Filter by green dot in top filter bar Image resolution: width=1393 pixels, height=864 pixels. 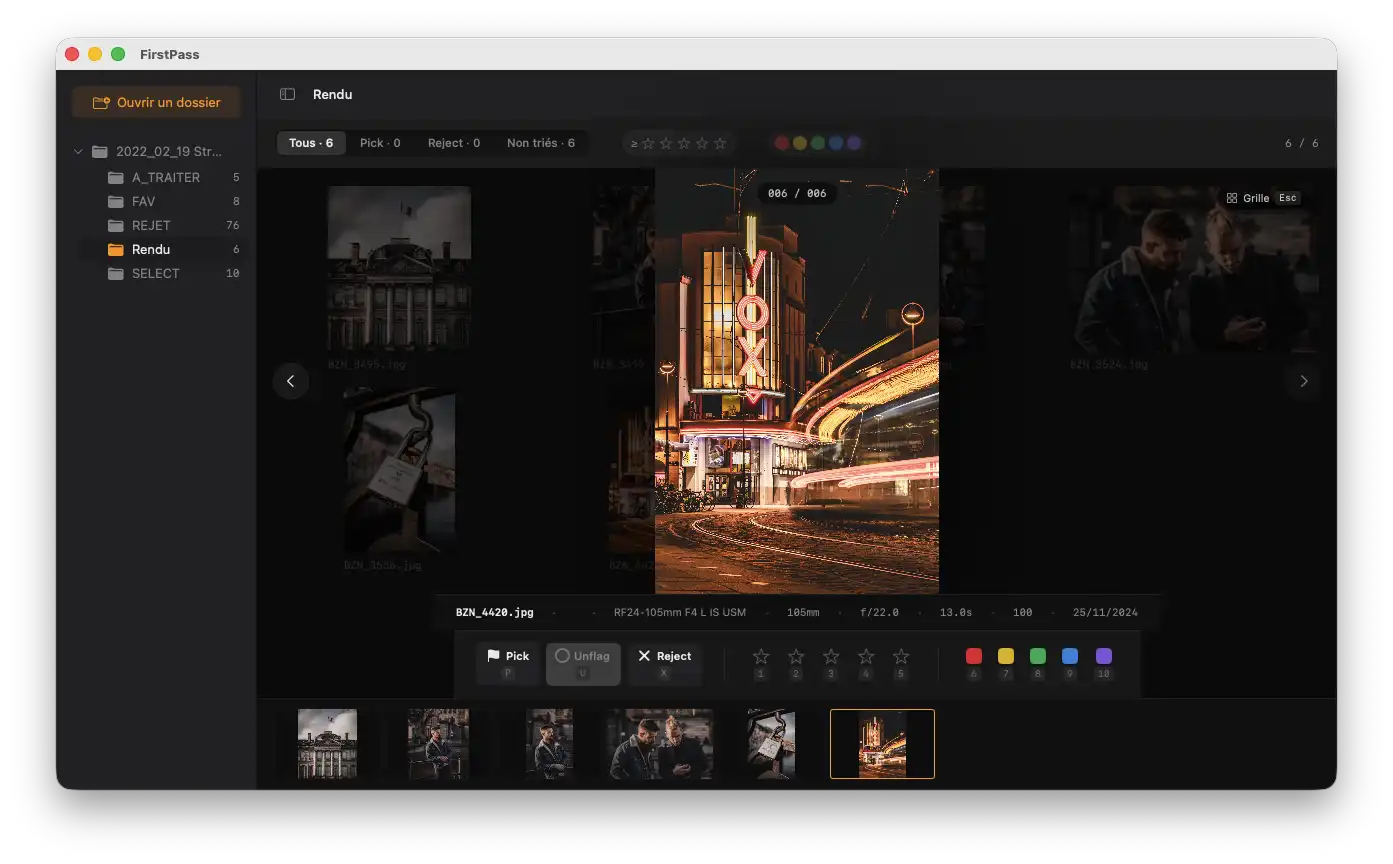point(818,143)
